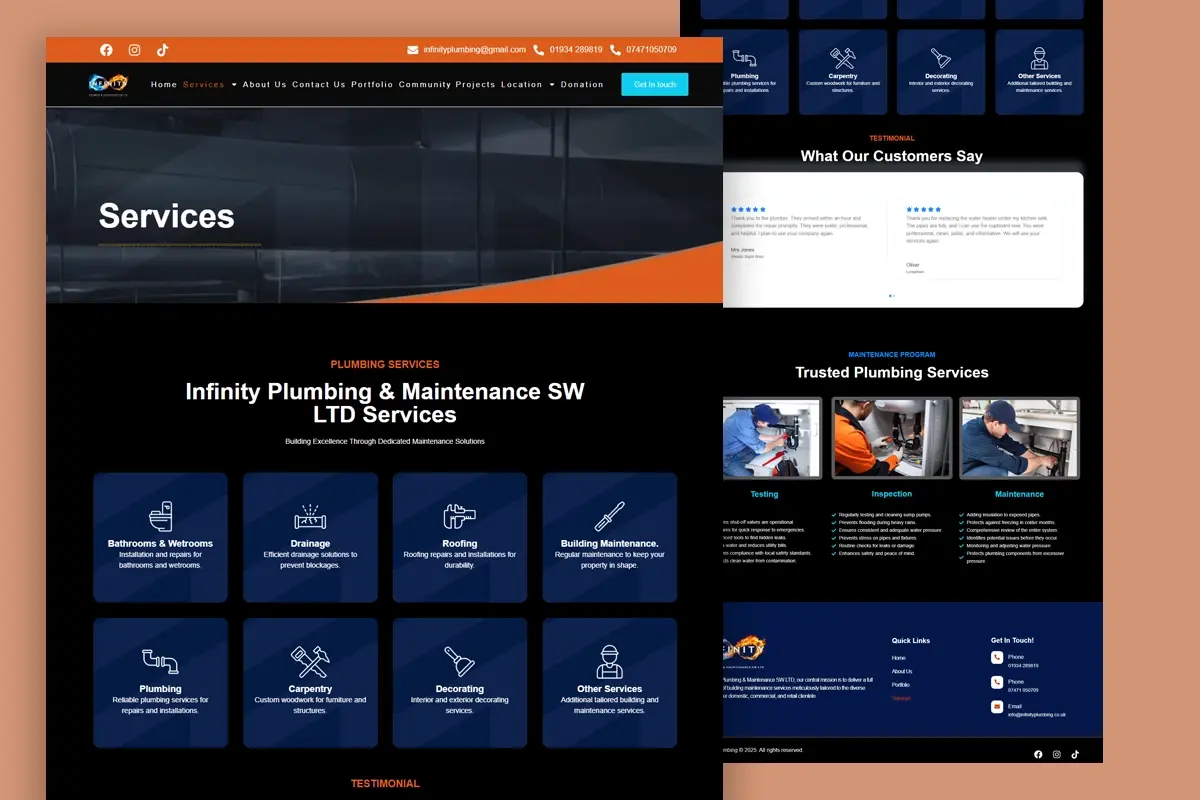Open the Facebook icon in the top header bar
Image resolution: width=1200 pixels, height=800 pixels.
tap(106, 50)
